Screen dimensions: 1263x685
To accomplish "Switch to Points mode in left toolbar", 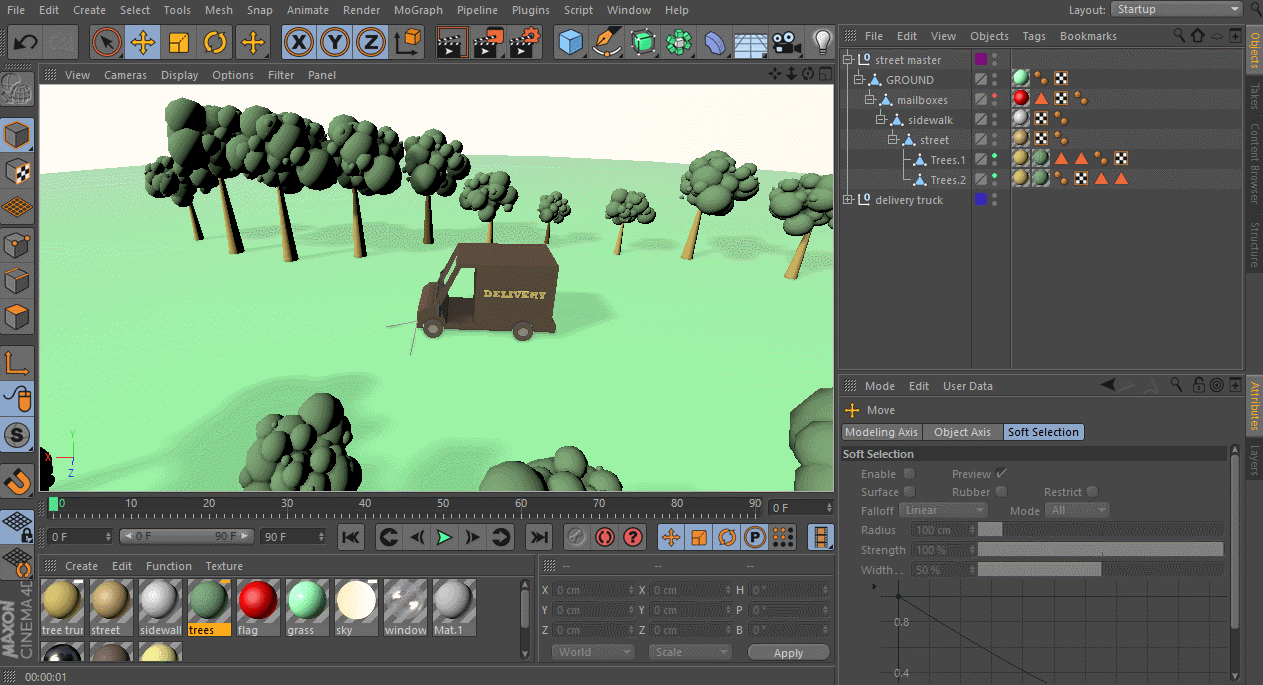I will coord(19,244).
